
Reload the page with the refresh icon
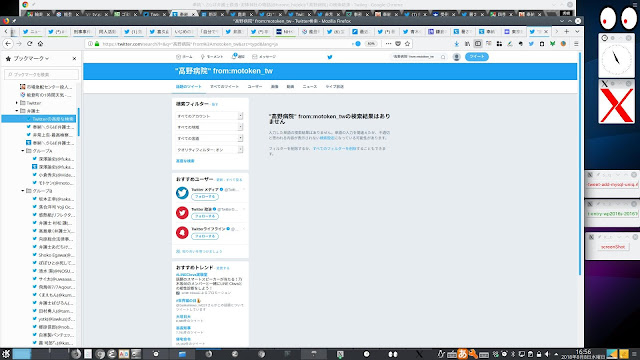click(x=29, y=43)
